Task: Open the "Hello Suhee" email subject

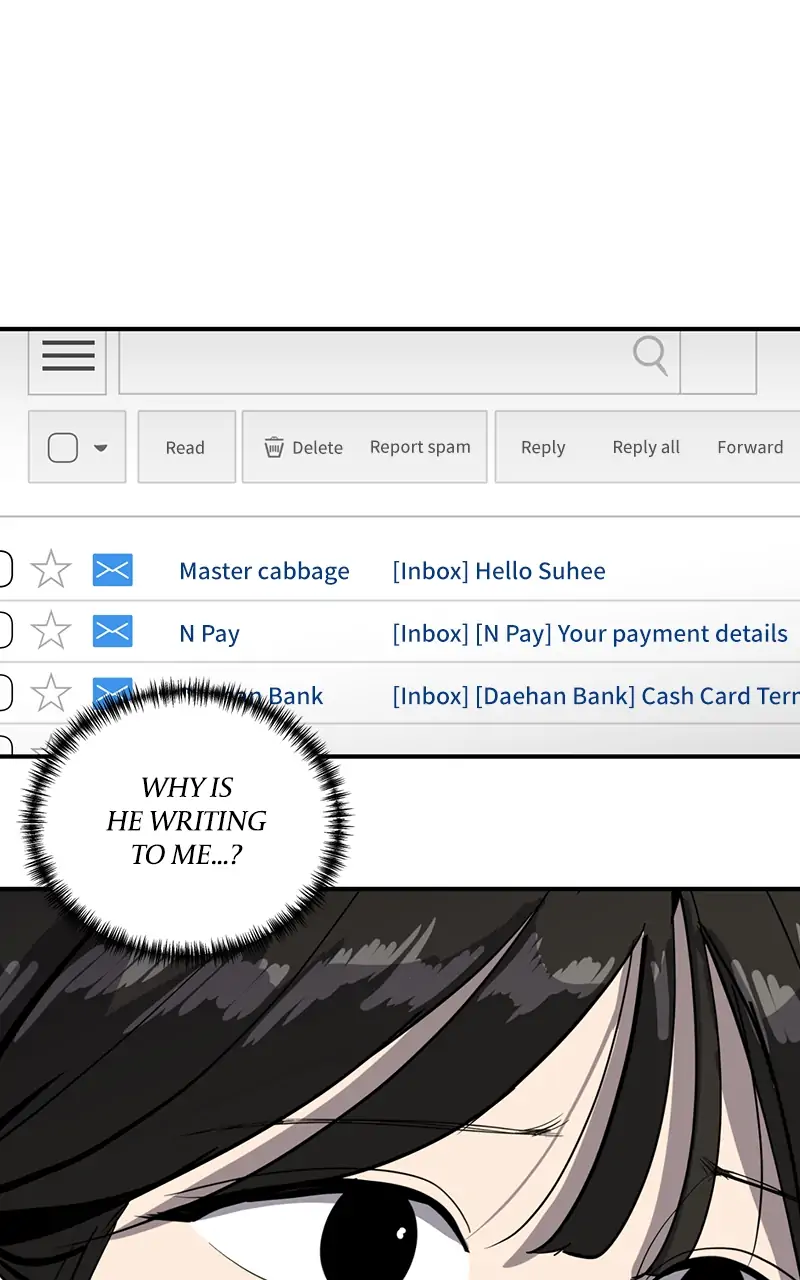Action: tap(498, 571)
